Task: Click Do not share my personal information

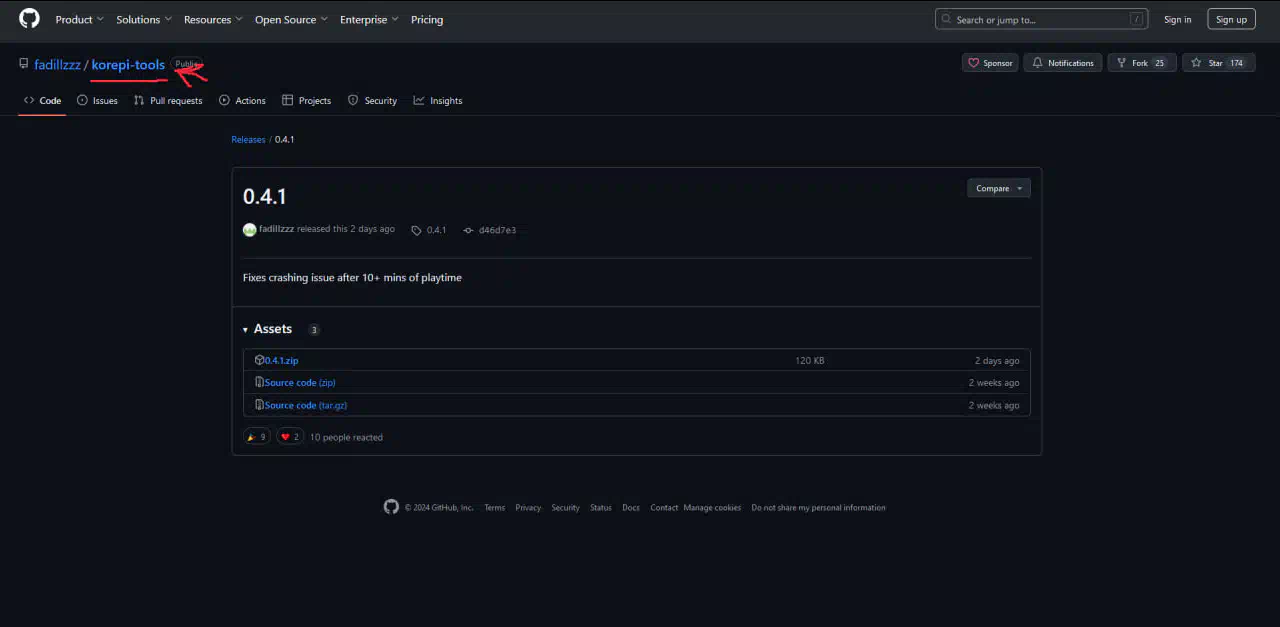Action: [x=819, y=508]
